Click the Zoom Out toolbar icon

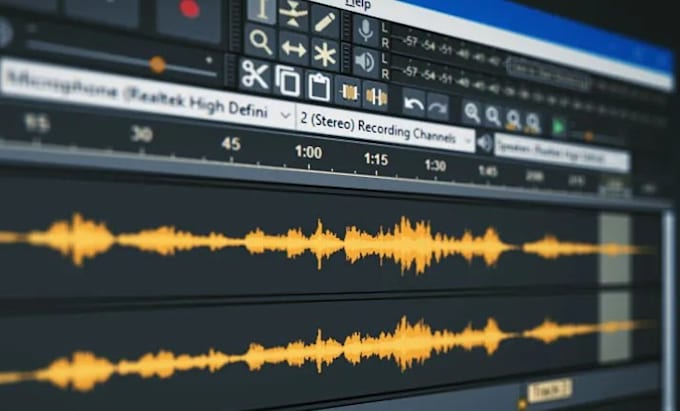point(493,116)
